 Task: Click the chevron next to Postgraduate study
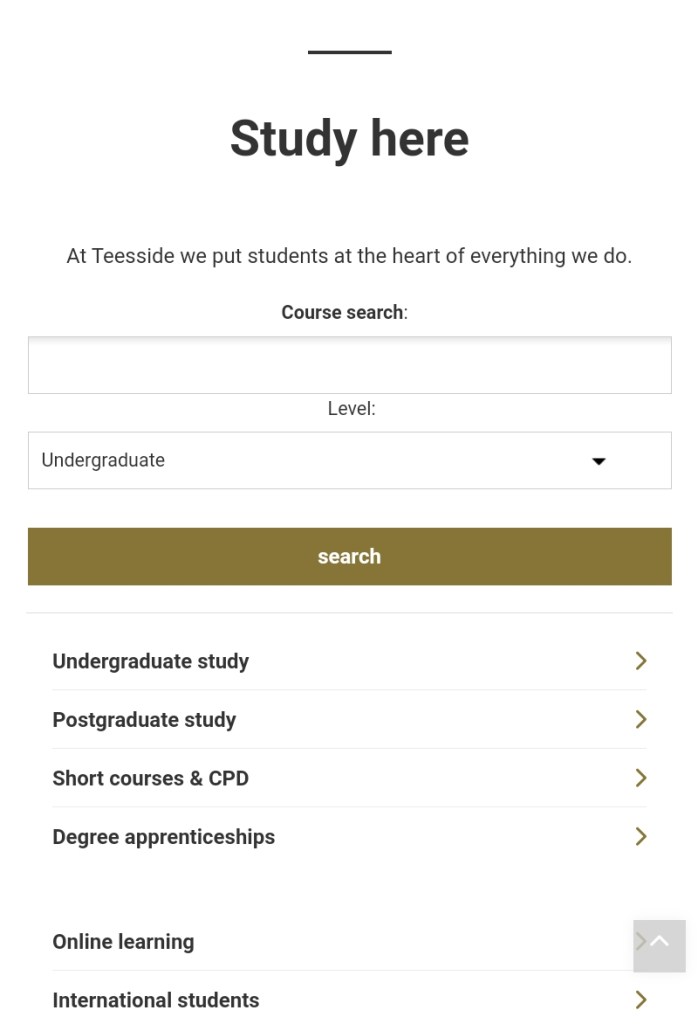[x=641, y=719]
